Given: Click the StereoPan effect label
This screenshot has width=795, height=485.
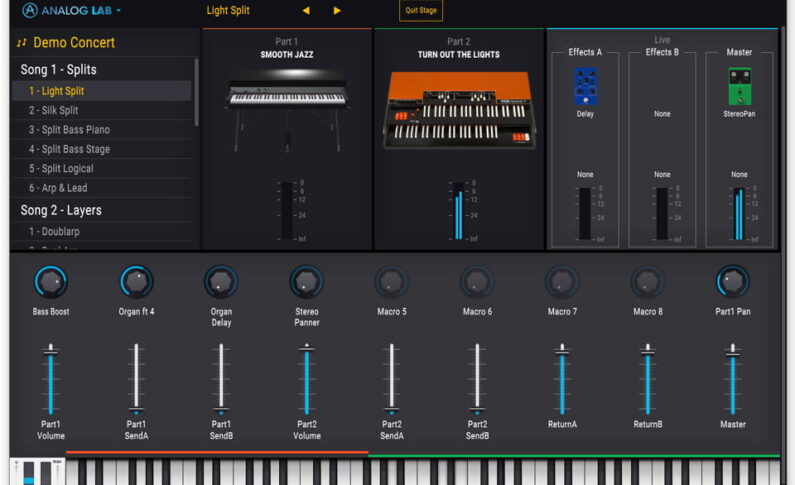Looking at the screenshot, I should tap(739, 114).
